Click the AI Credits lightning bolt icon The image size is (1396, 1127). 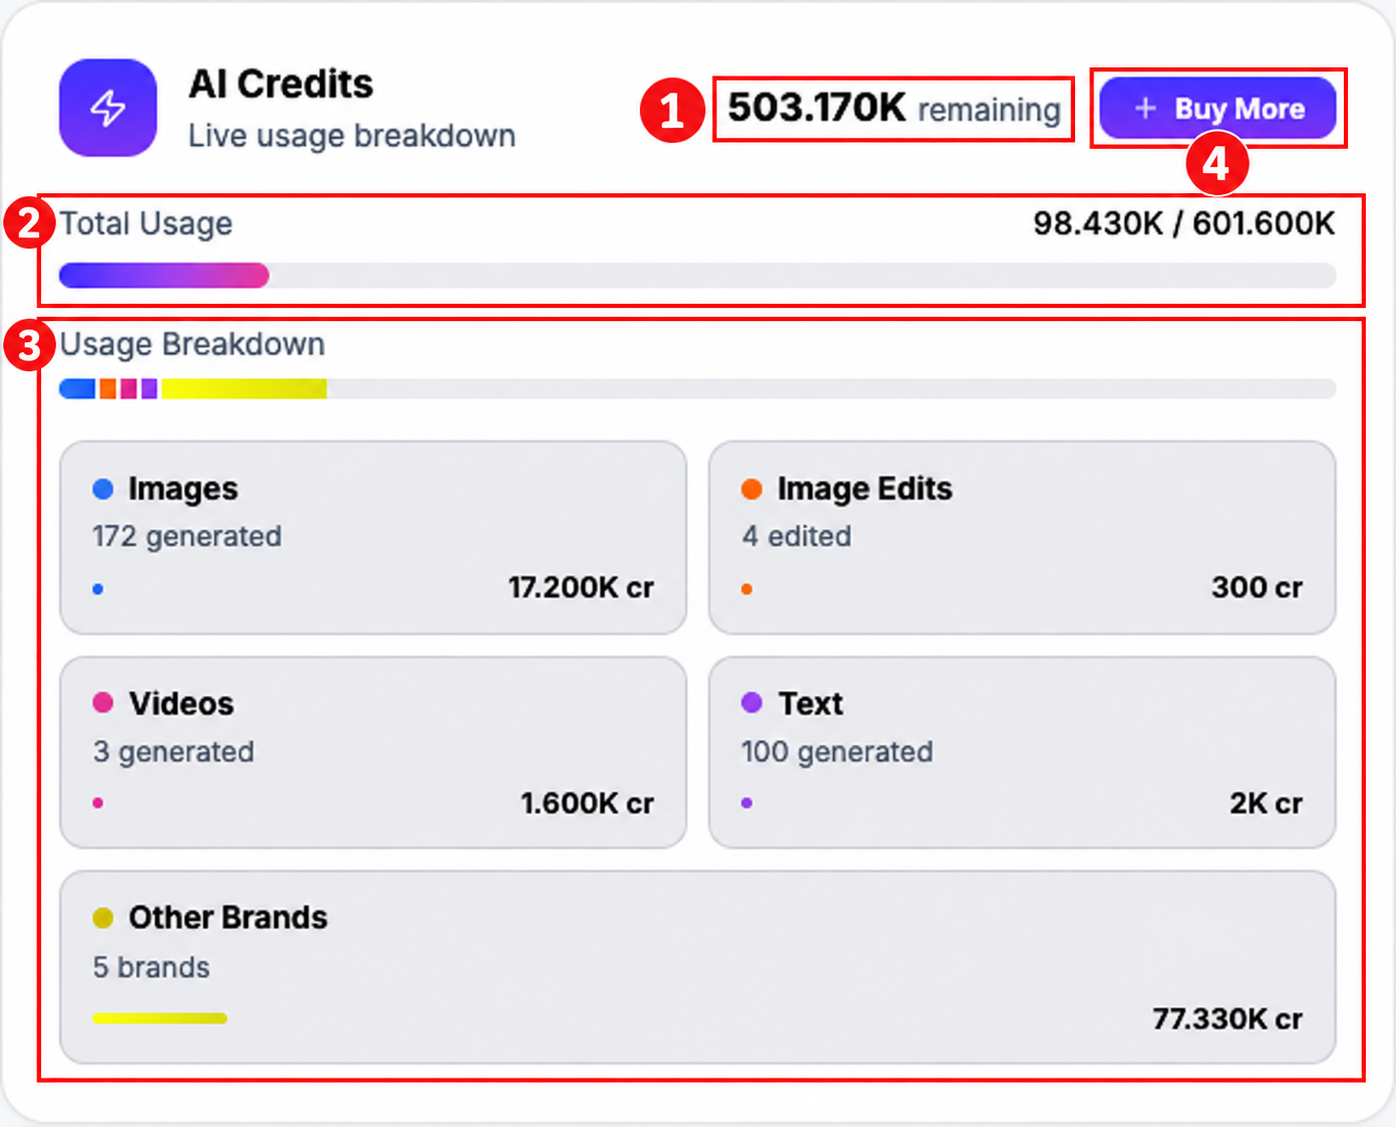(108, 108)
